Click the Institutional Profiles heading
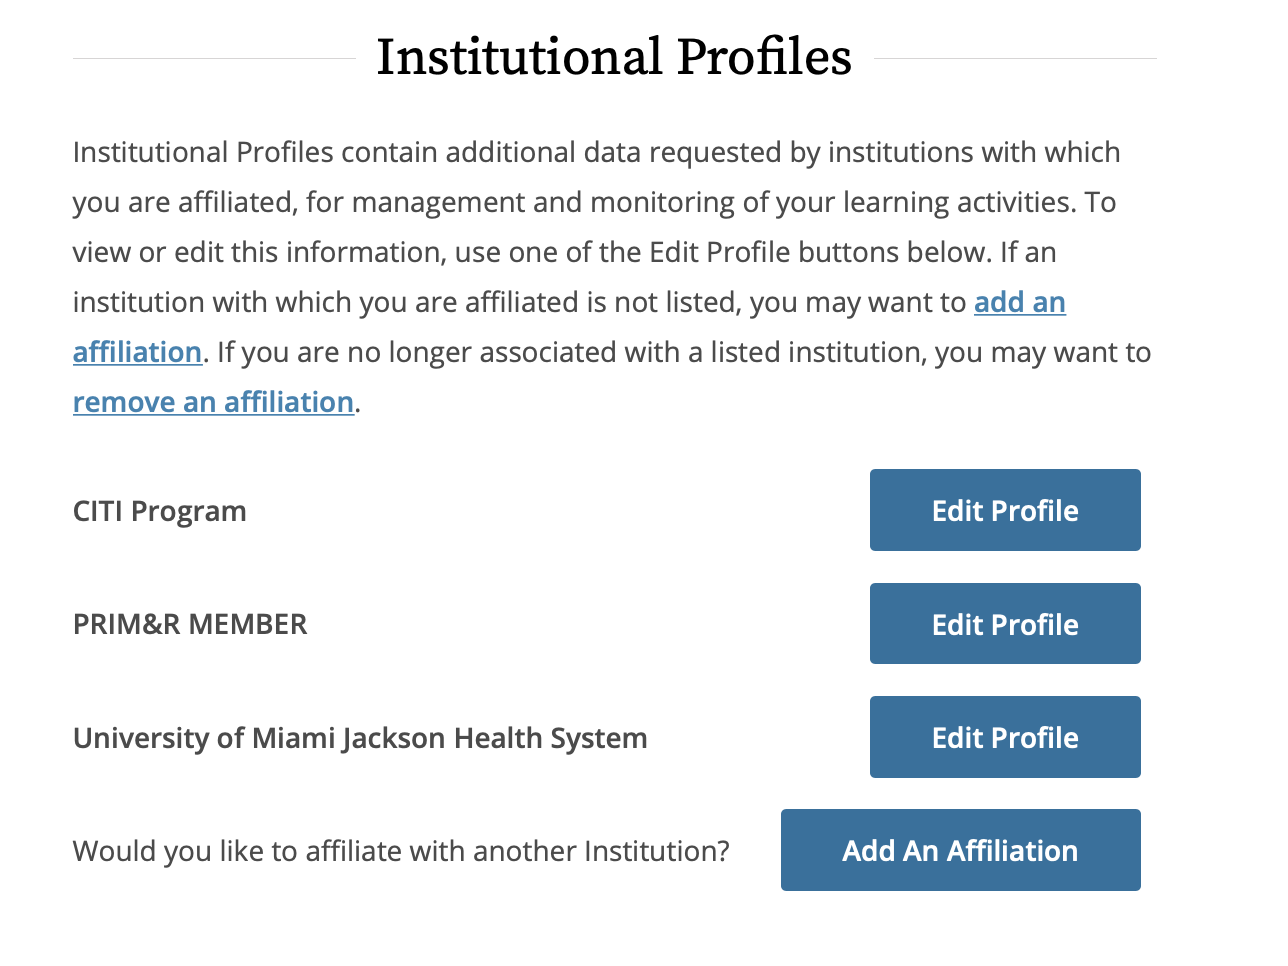The width and height of the screenshot is (1288, 966). 613,57
